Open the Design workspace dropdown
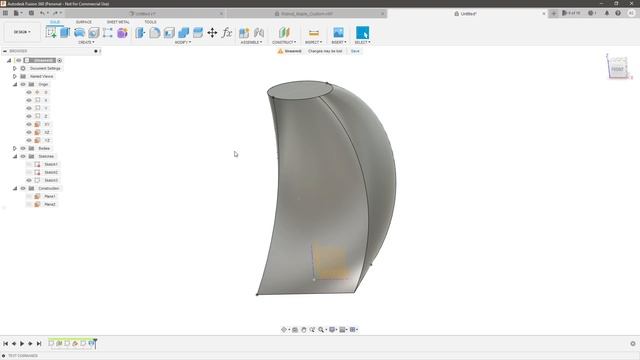Viewport: 640px width, 360px height. pyautogui.click(x=22, y=32)
